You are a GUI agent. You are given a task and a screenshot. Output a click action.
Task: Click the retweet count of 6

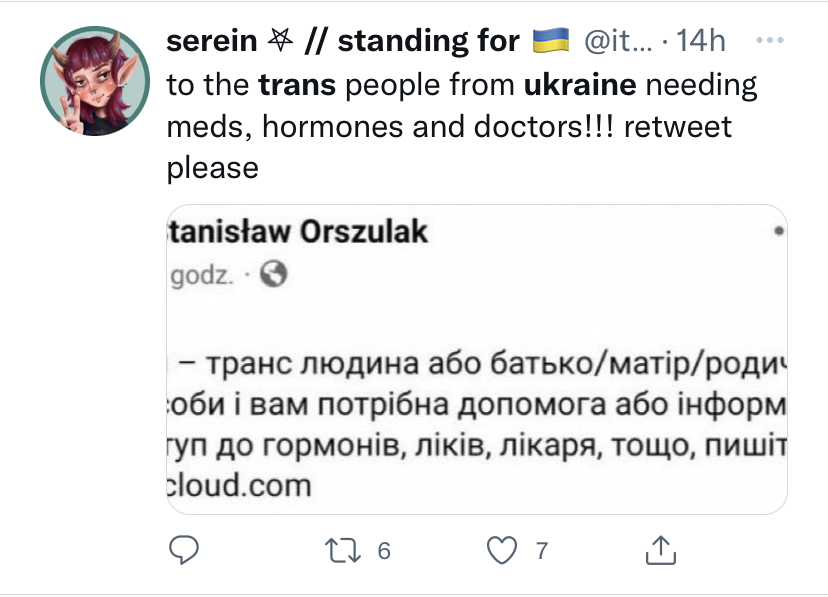[x=382, y=550]
